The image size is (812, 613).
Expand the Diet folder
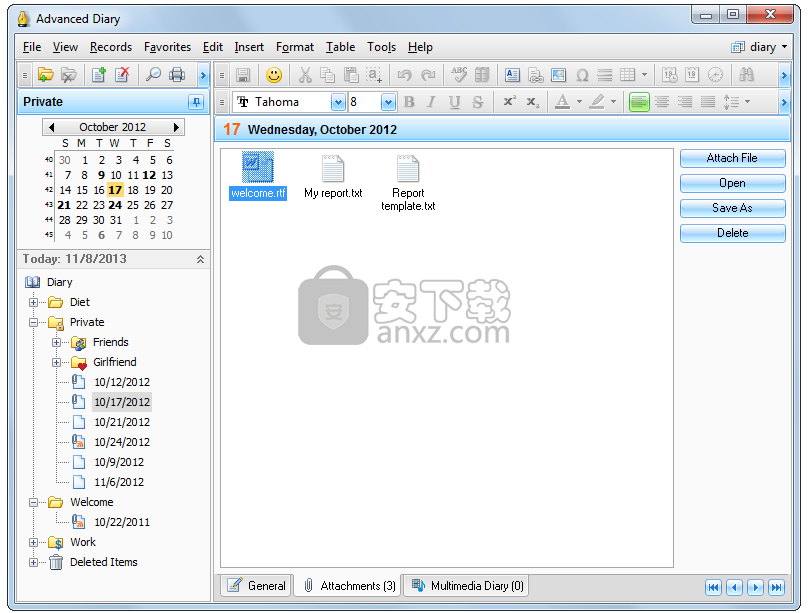point(34,302)
